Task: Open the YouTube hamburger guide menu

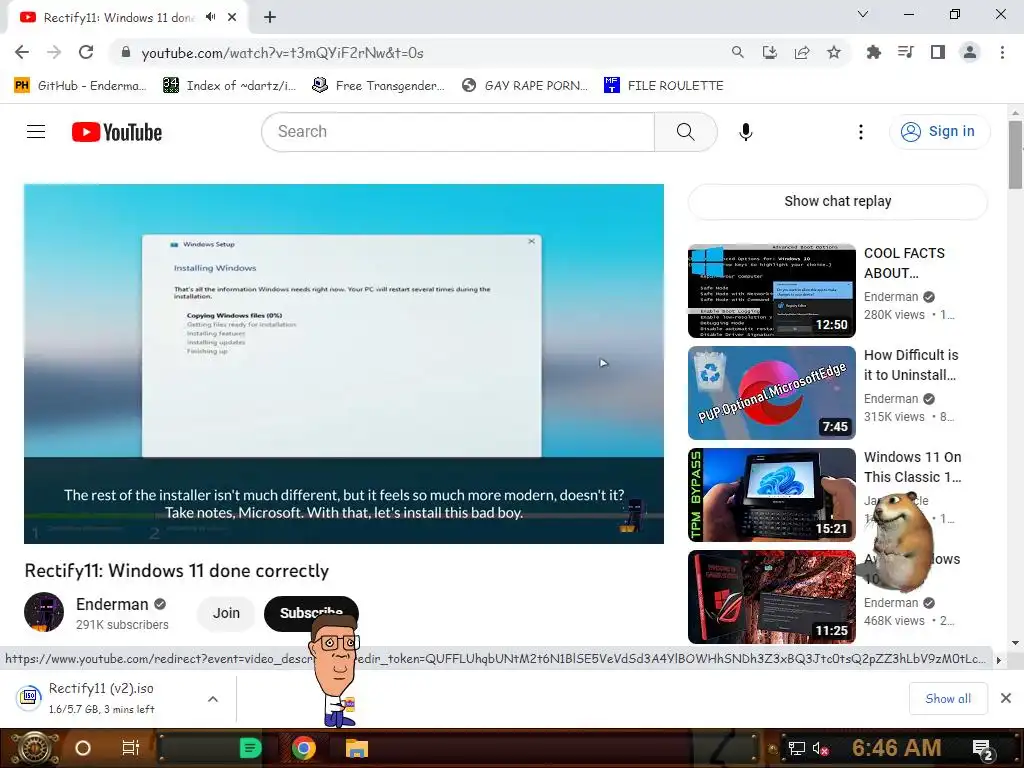Action: [x=36, y=132]
